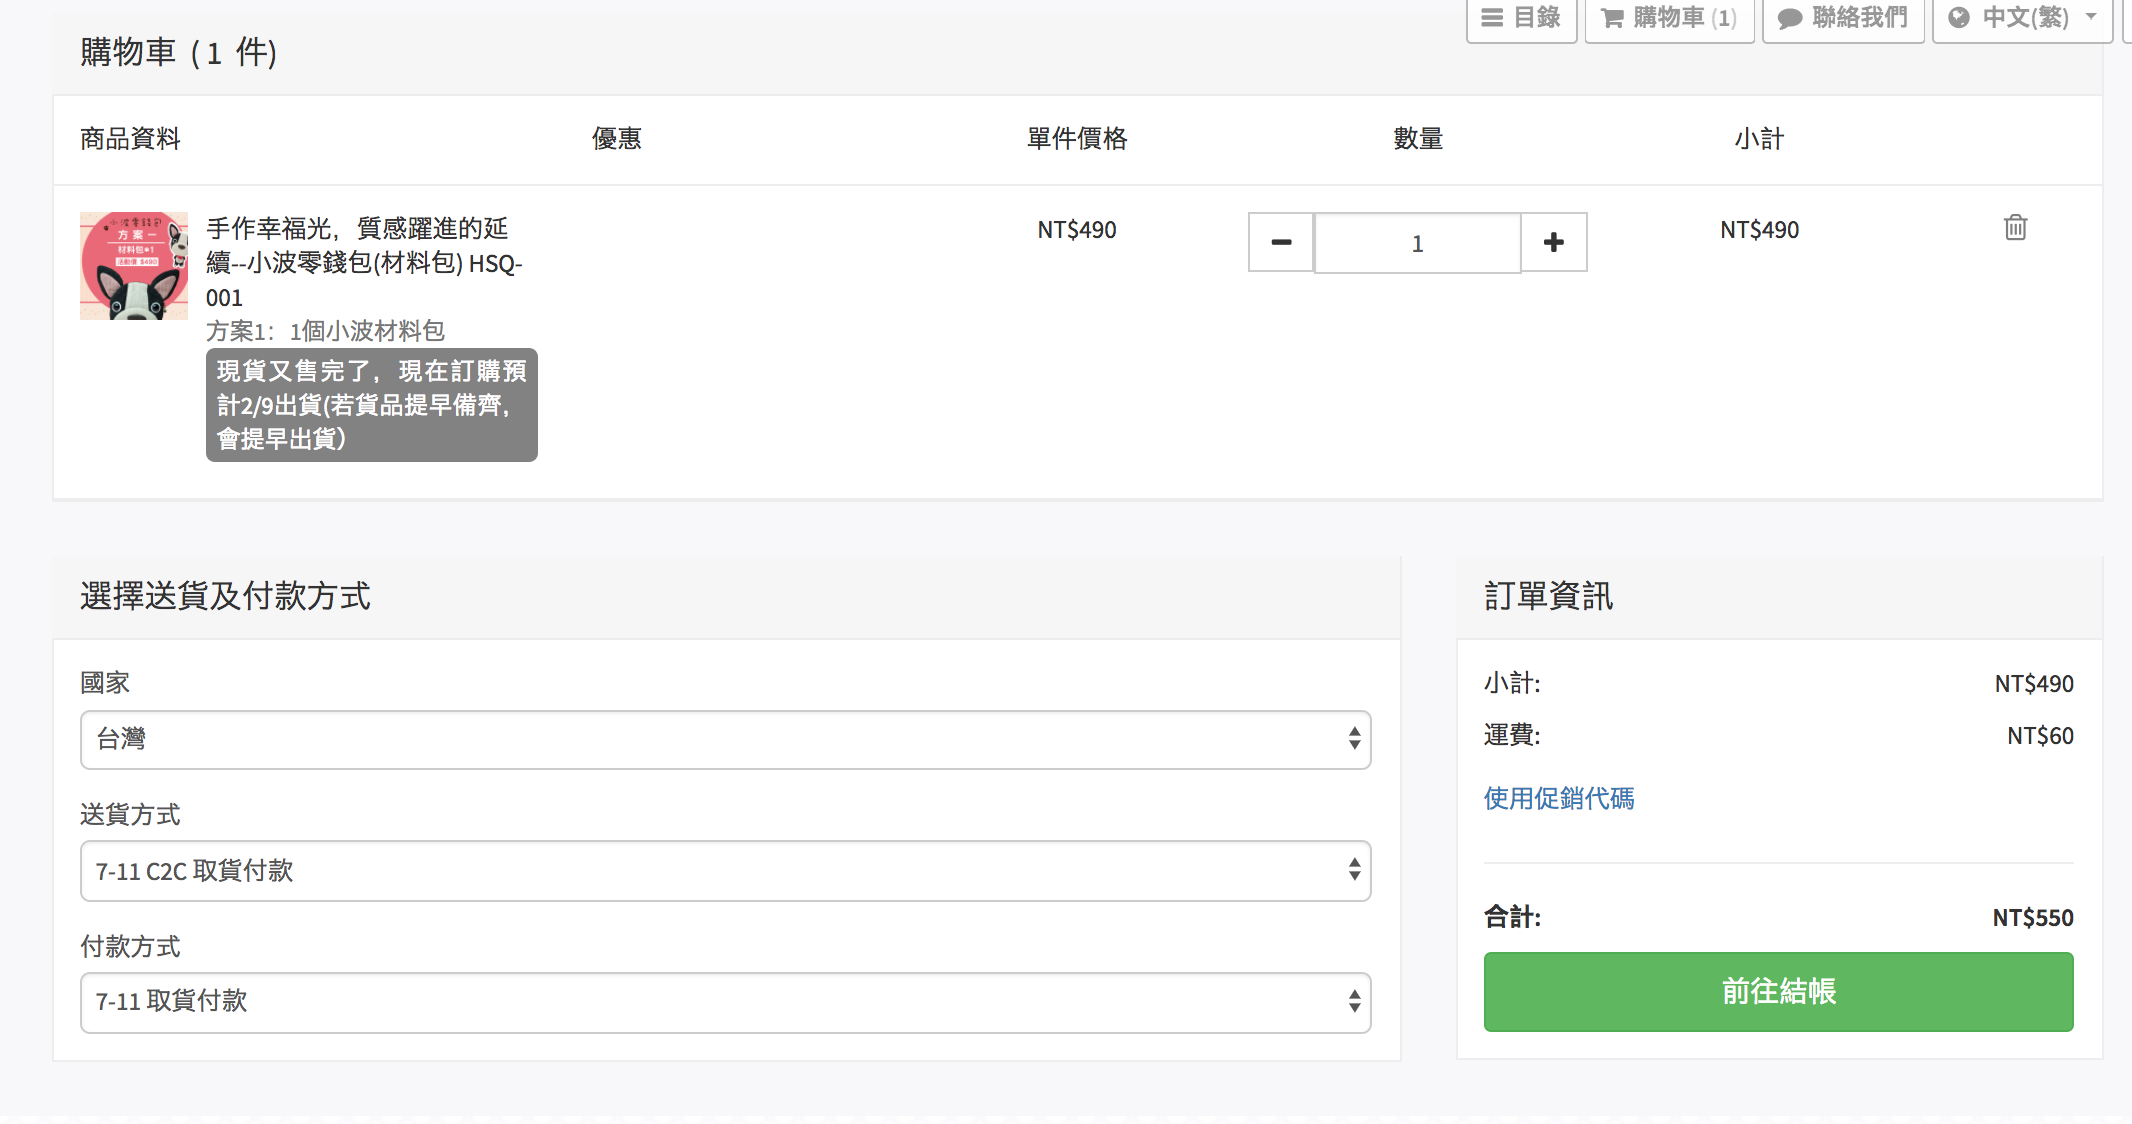Click the globe icon beside 中文(繁)
The height and width of the screenshot is (1124, 2132).
1959,18
